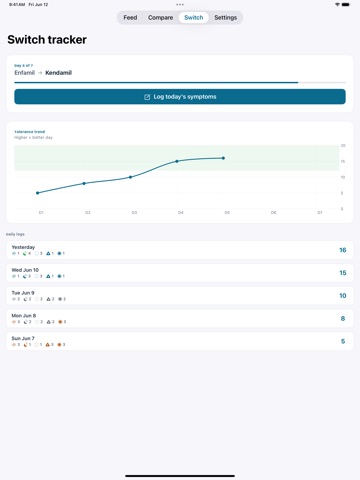Click the D7 axis label on chart
The height and width of the screenshot is (480, 360).
click(320, 212)
